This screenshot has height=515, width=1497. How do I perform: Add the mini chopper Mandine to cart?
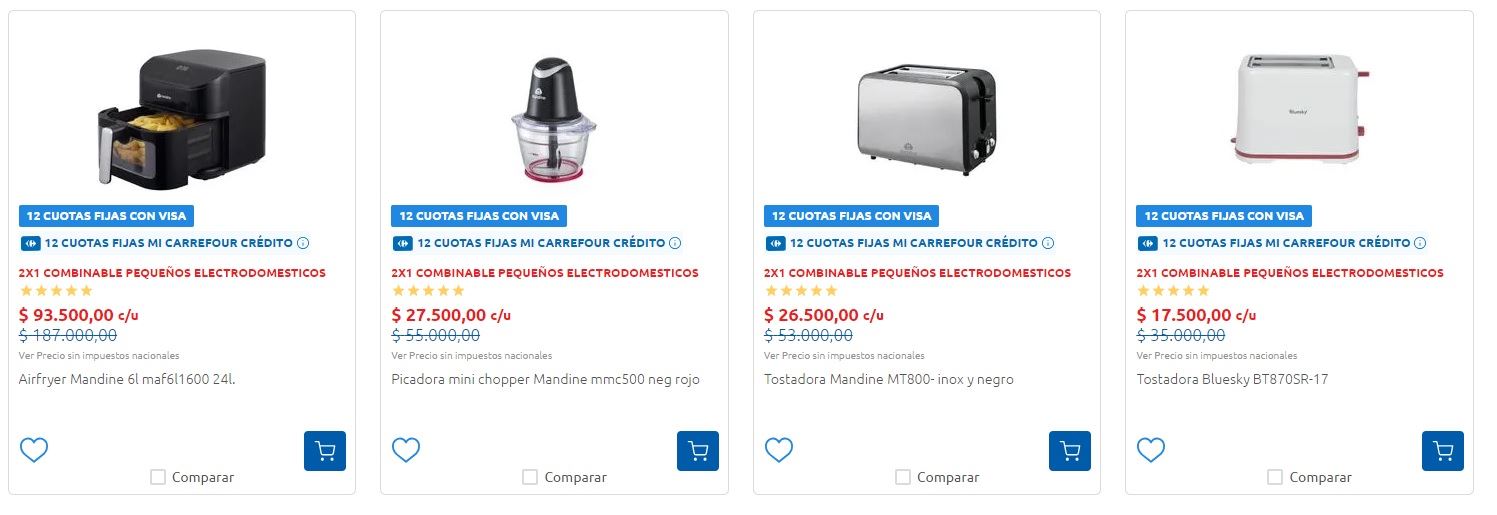click(698, 451)
